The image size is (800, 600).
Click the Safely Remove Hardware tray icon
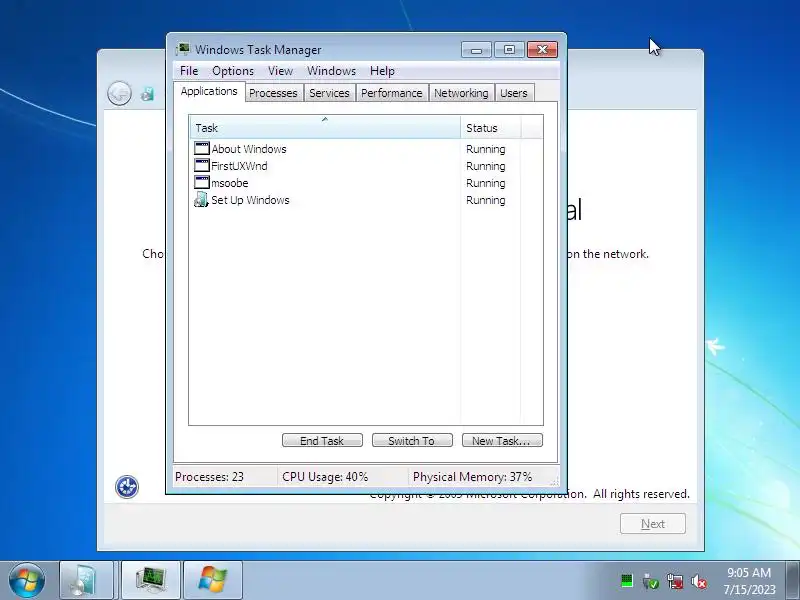click(651, 581)
